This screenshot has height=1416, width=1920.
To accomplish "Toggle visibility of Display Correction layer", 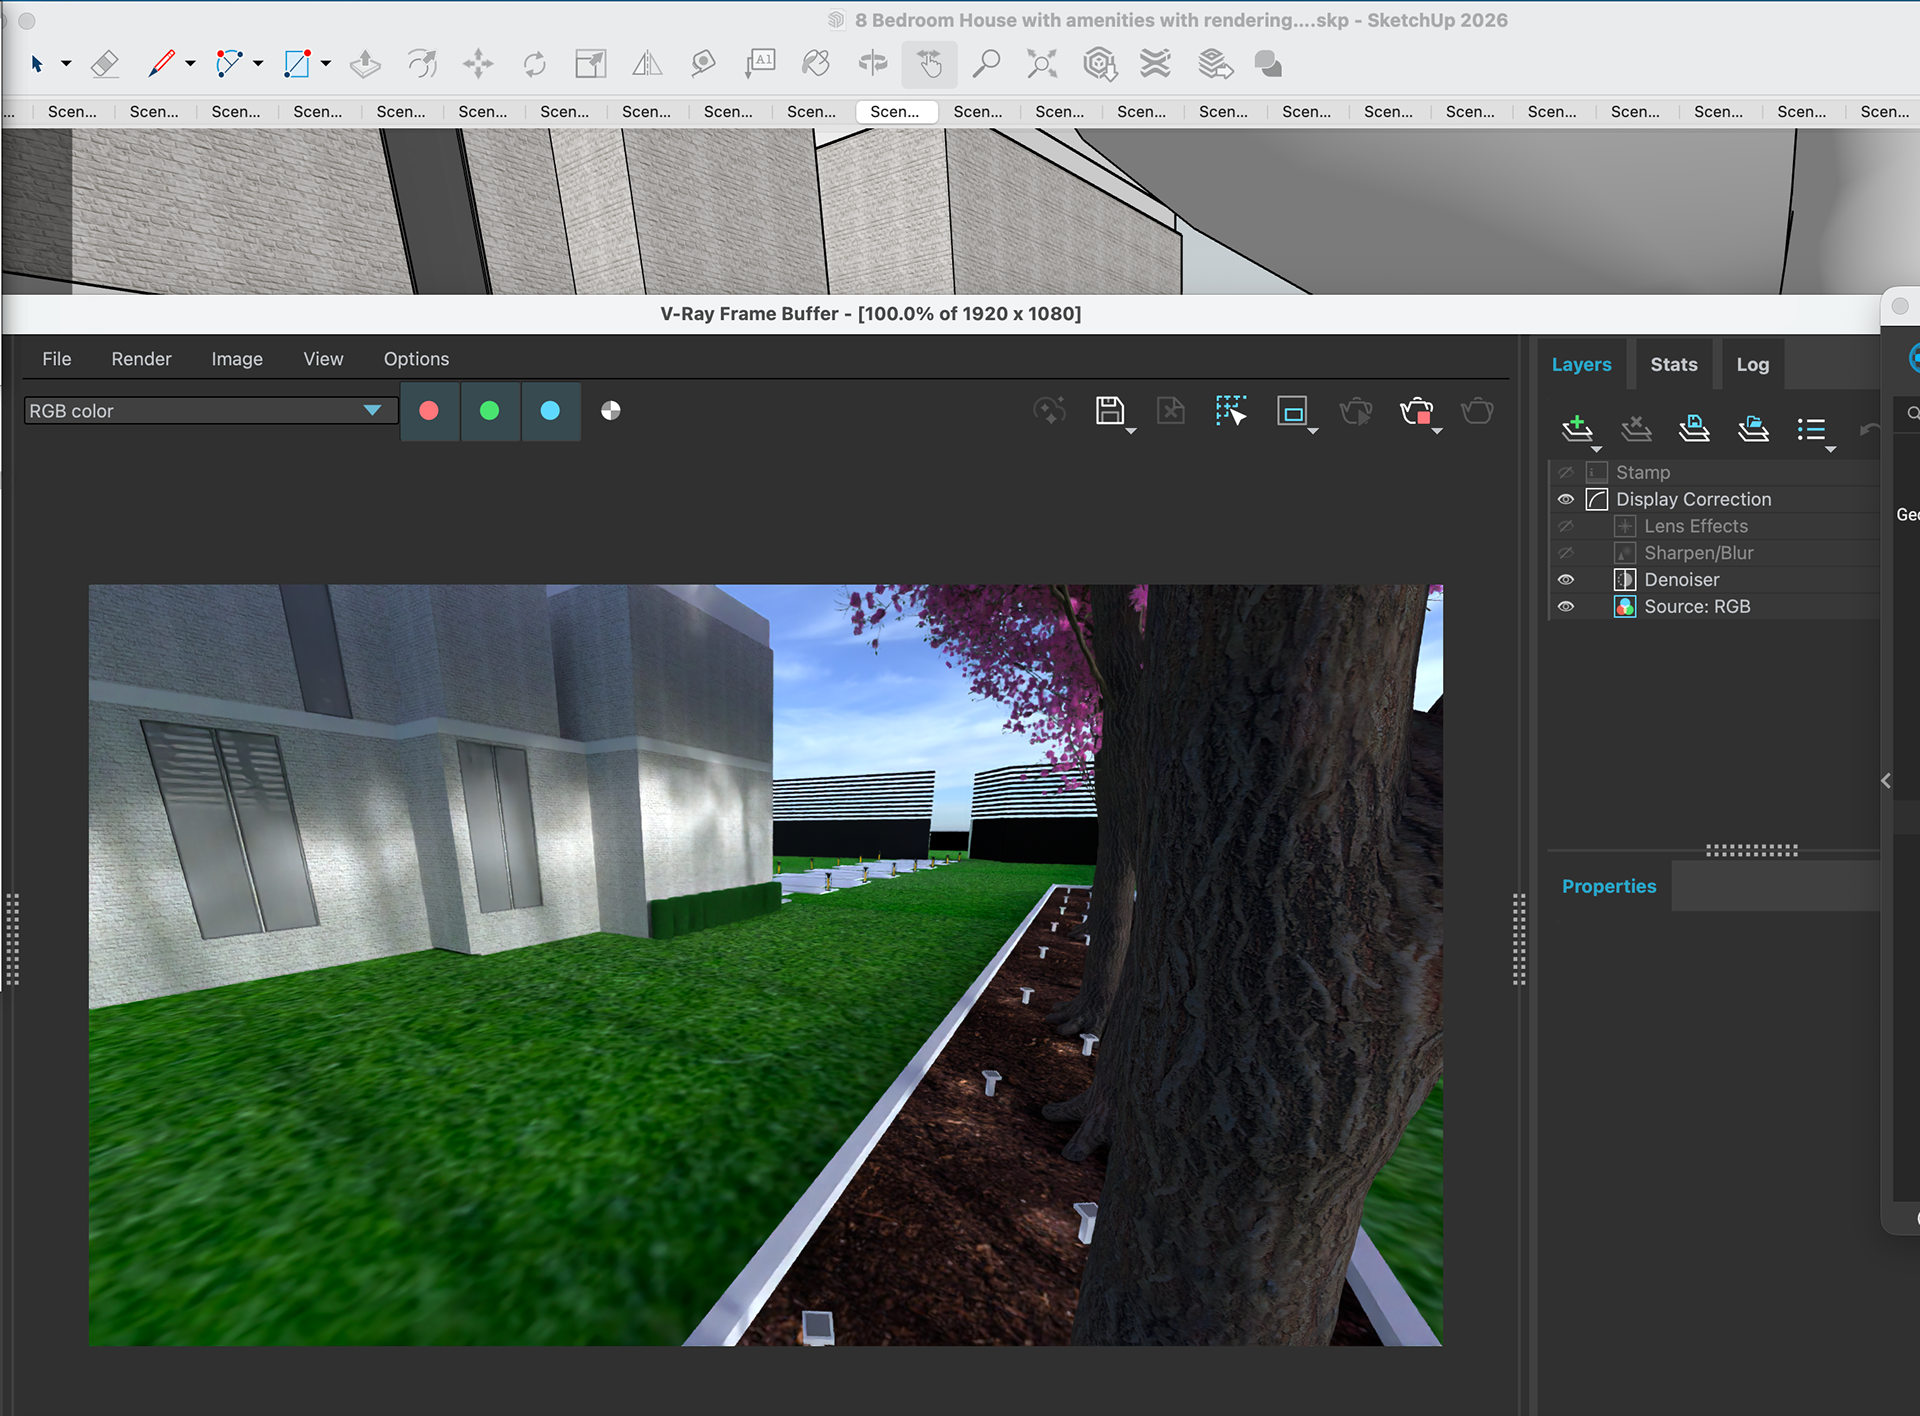I will (x=1566, y=500).
